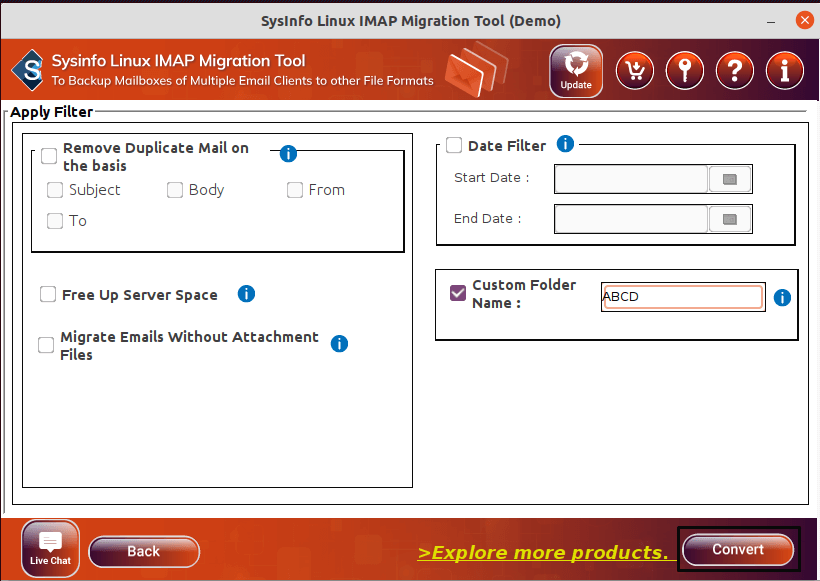Viewport: 820px width, 581px height.
Task: Check the Body option
Action: pos(175,190)
